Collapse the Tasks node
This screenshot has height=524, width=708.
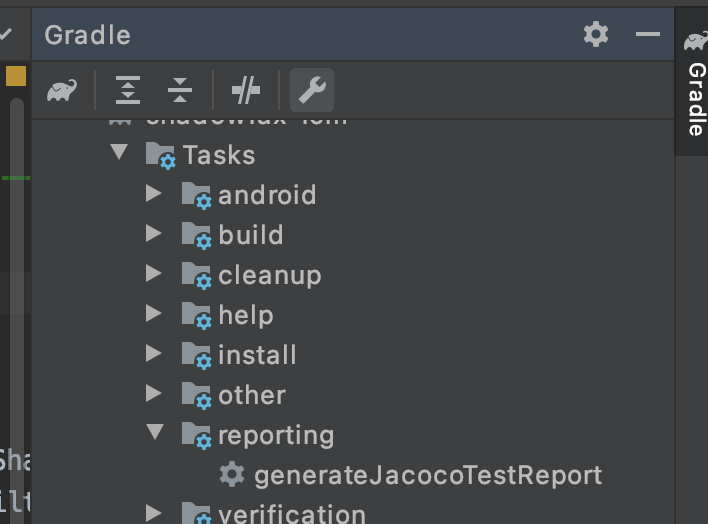(x=119, y=151)
